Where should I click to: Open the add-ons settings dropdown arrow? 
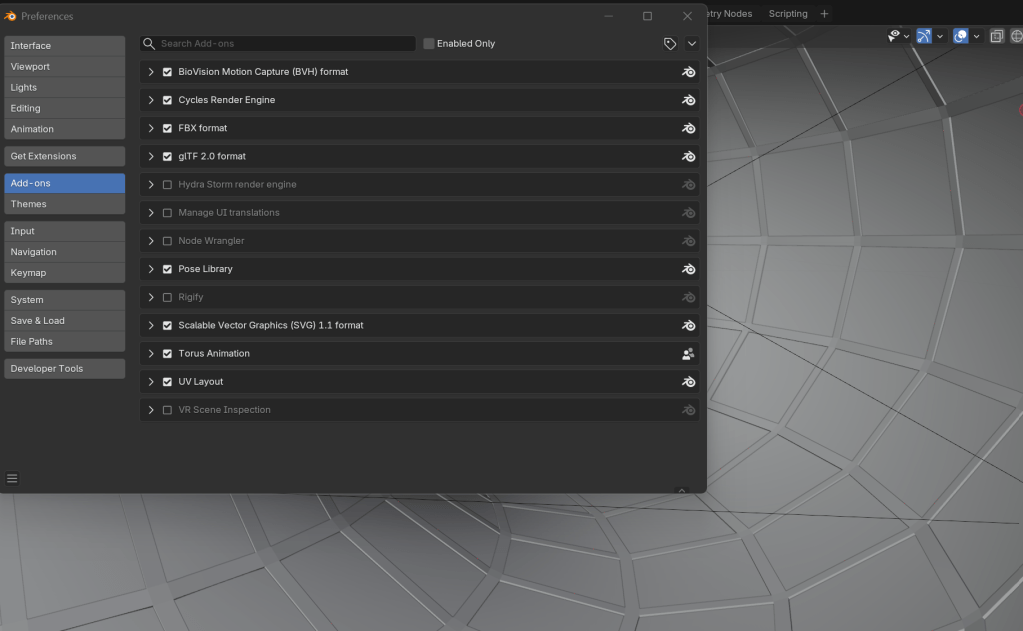pos(691,44)
